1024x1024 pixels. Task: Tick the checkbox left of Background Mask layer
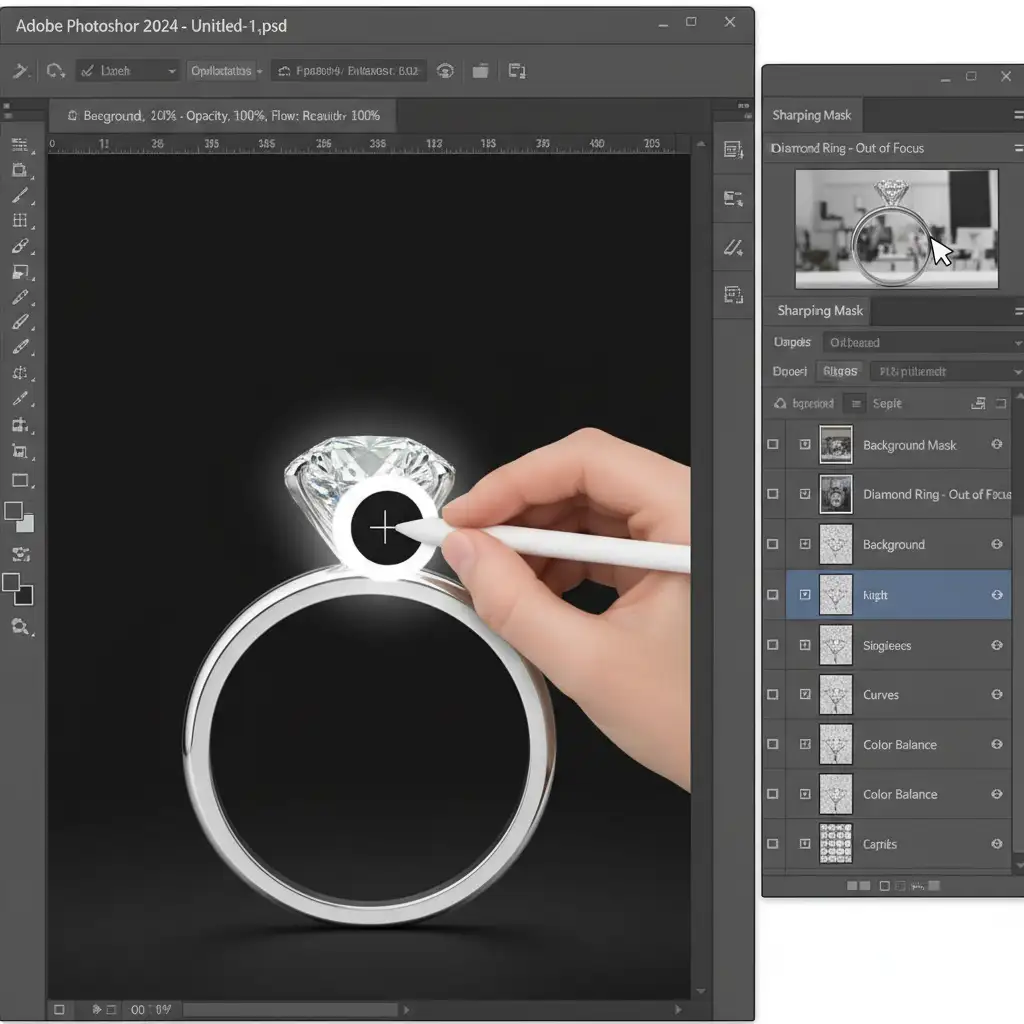pos(773,445)
